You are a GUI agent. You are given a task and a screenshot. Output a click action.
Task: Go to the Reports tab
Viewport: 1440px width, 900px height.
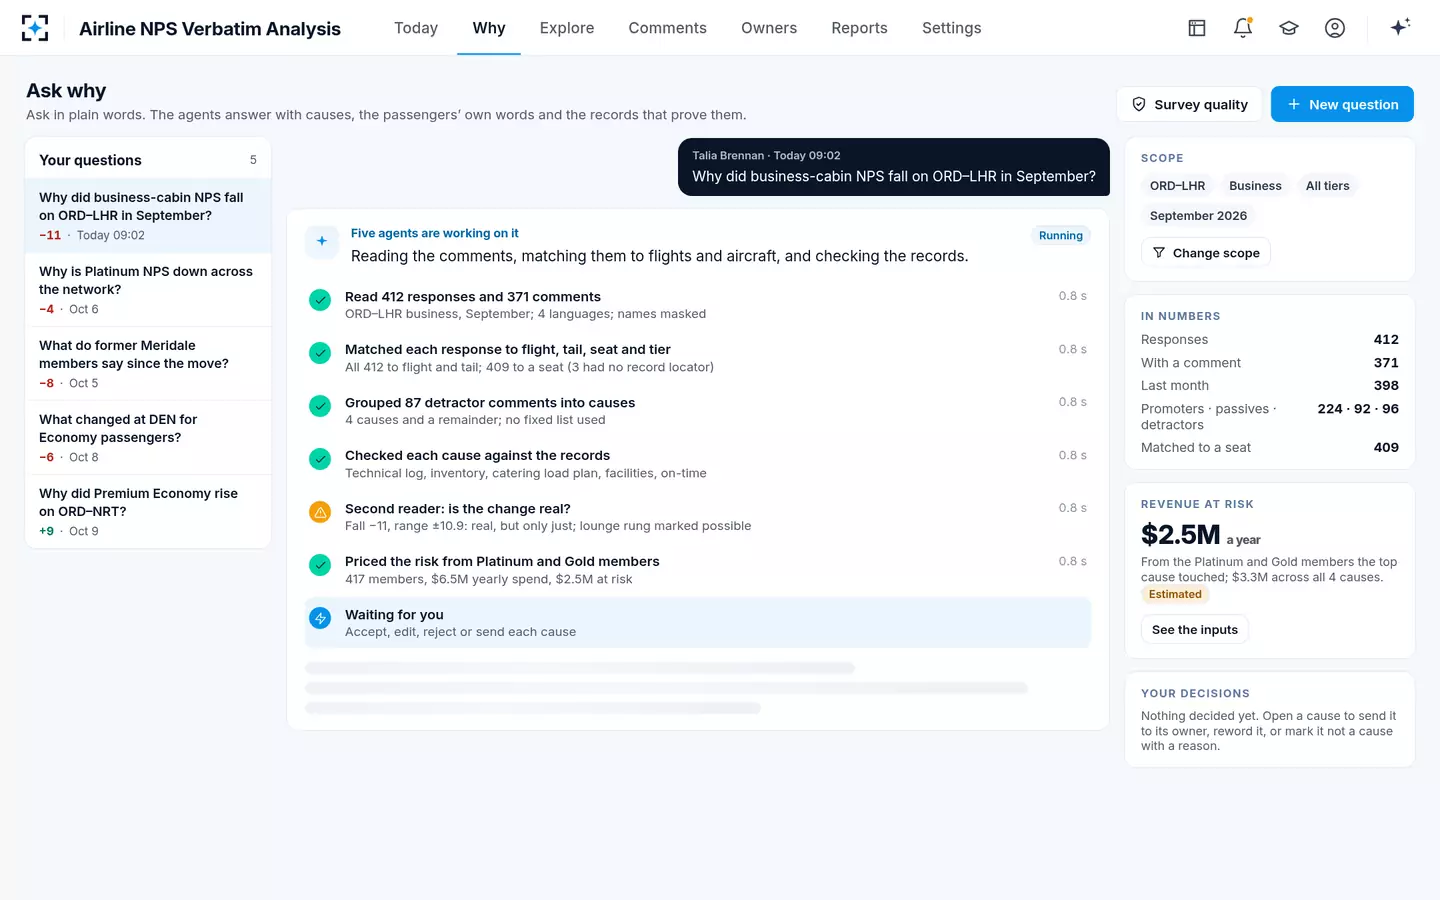tap(859, 28)
